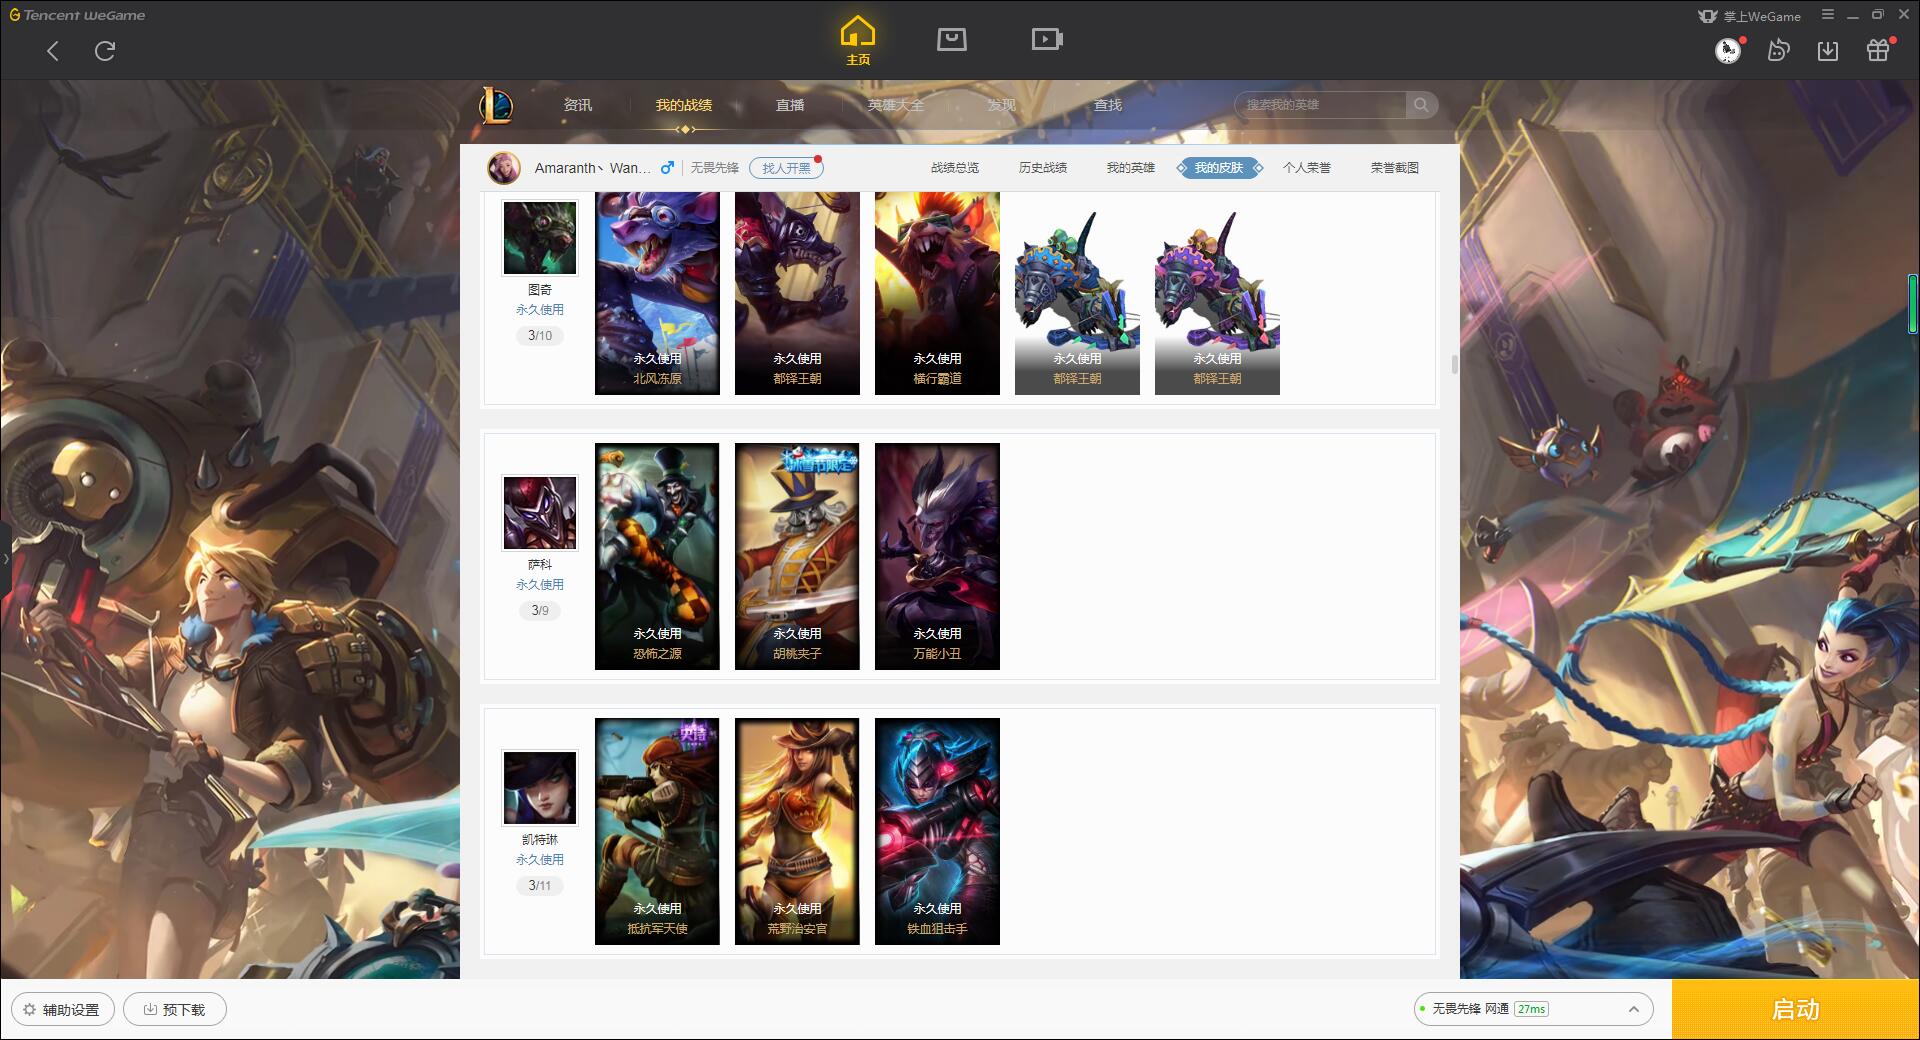Open the store bag icon
The height and width of the screenshot is (1040, 1920).
[952, 39]
